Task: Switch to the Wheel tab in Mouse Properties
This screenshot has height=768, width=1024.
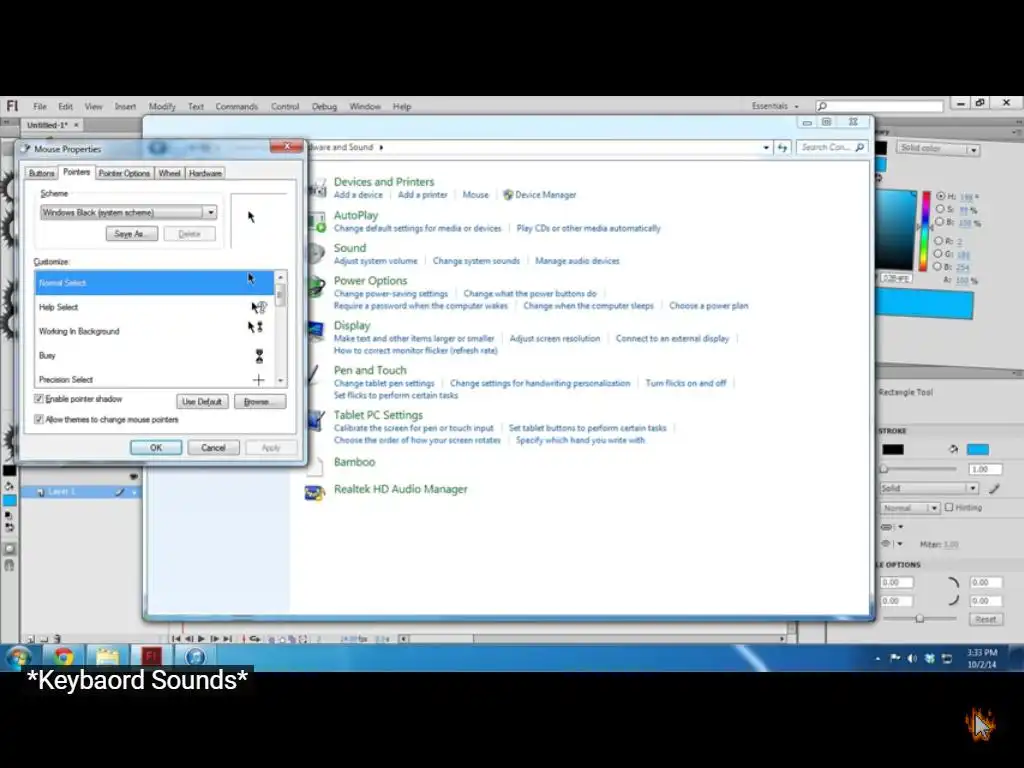Action: 169,173
